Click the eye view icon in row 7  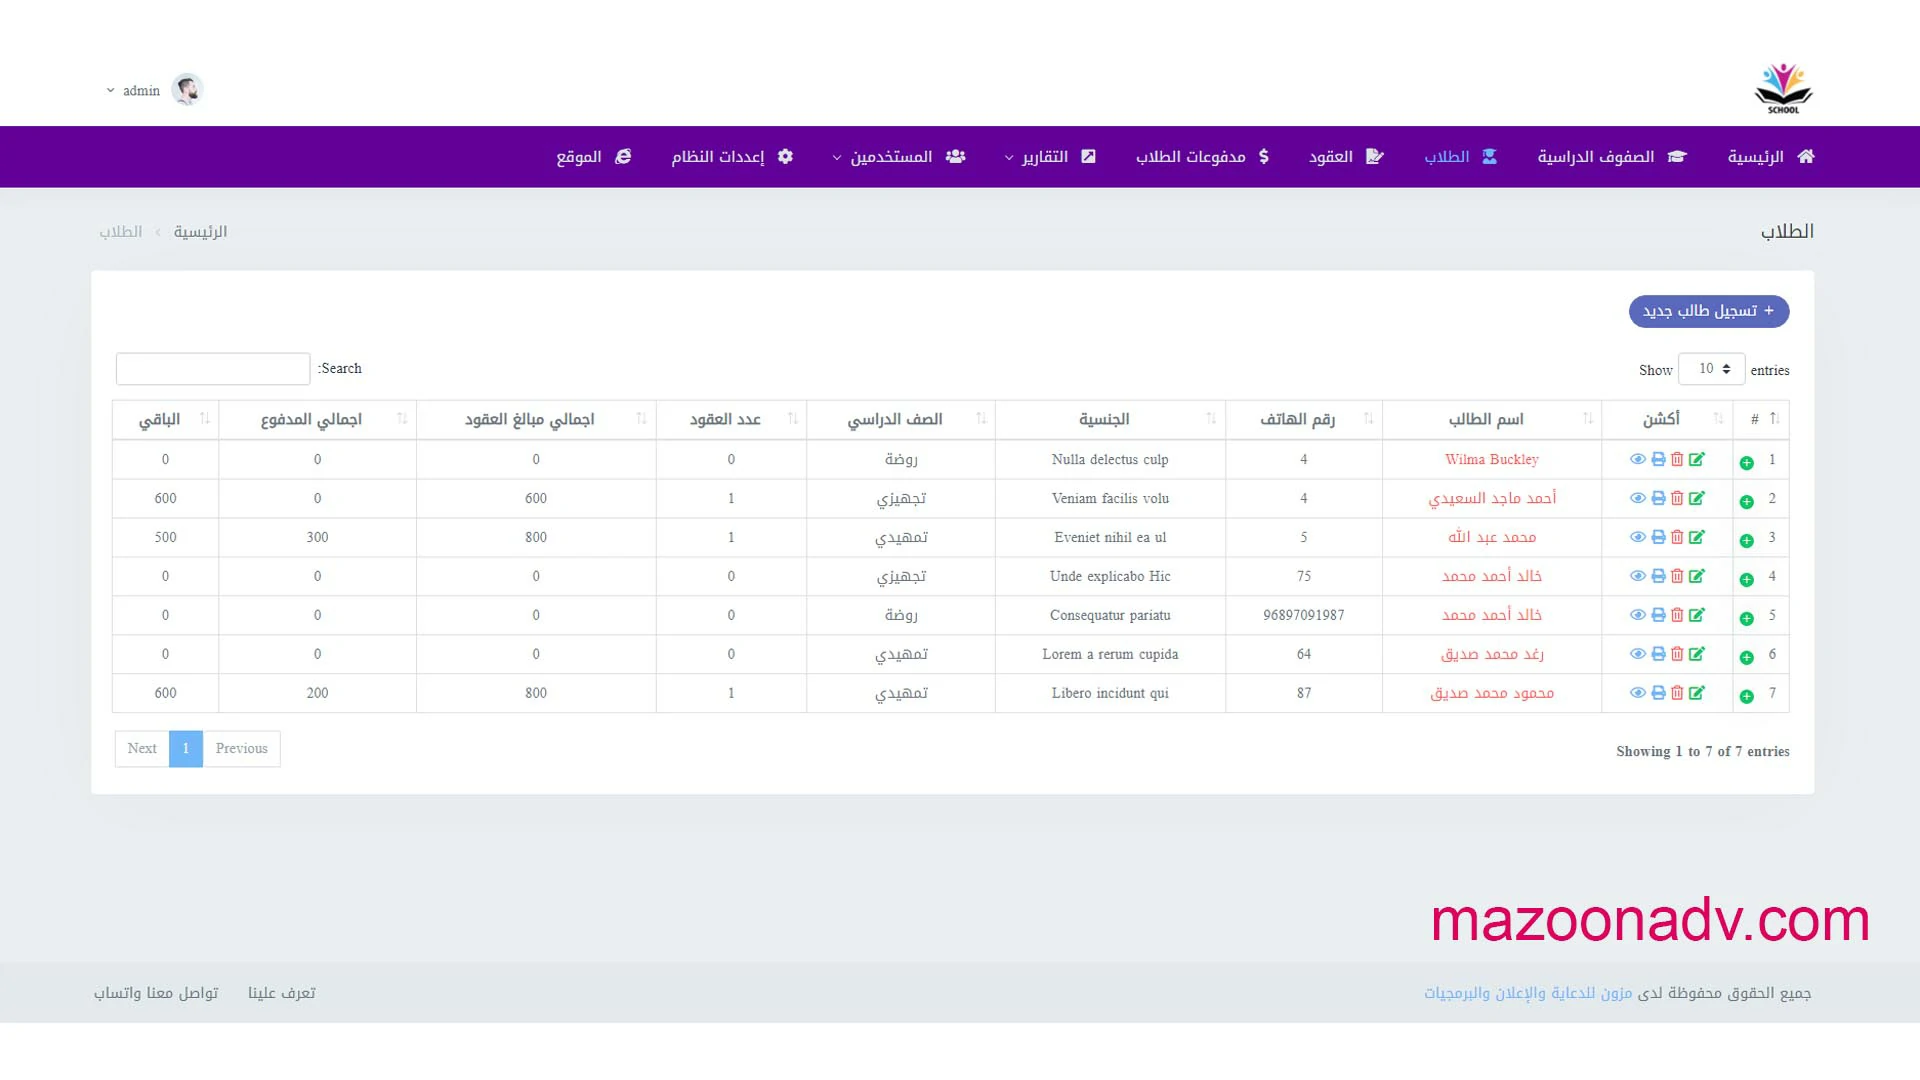(1637, 693)
